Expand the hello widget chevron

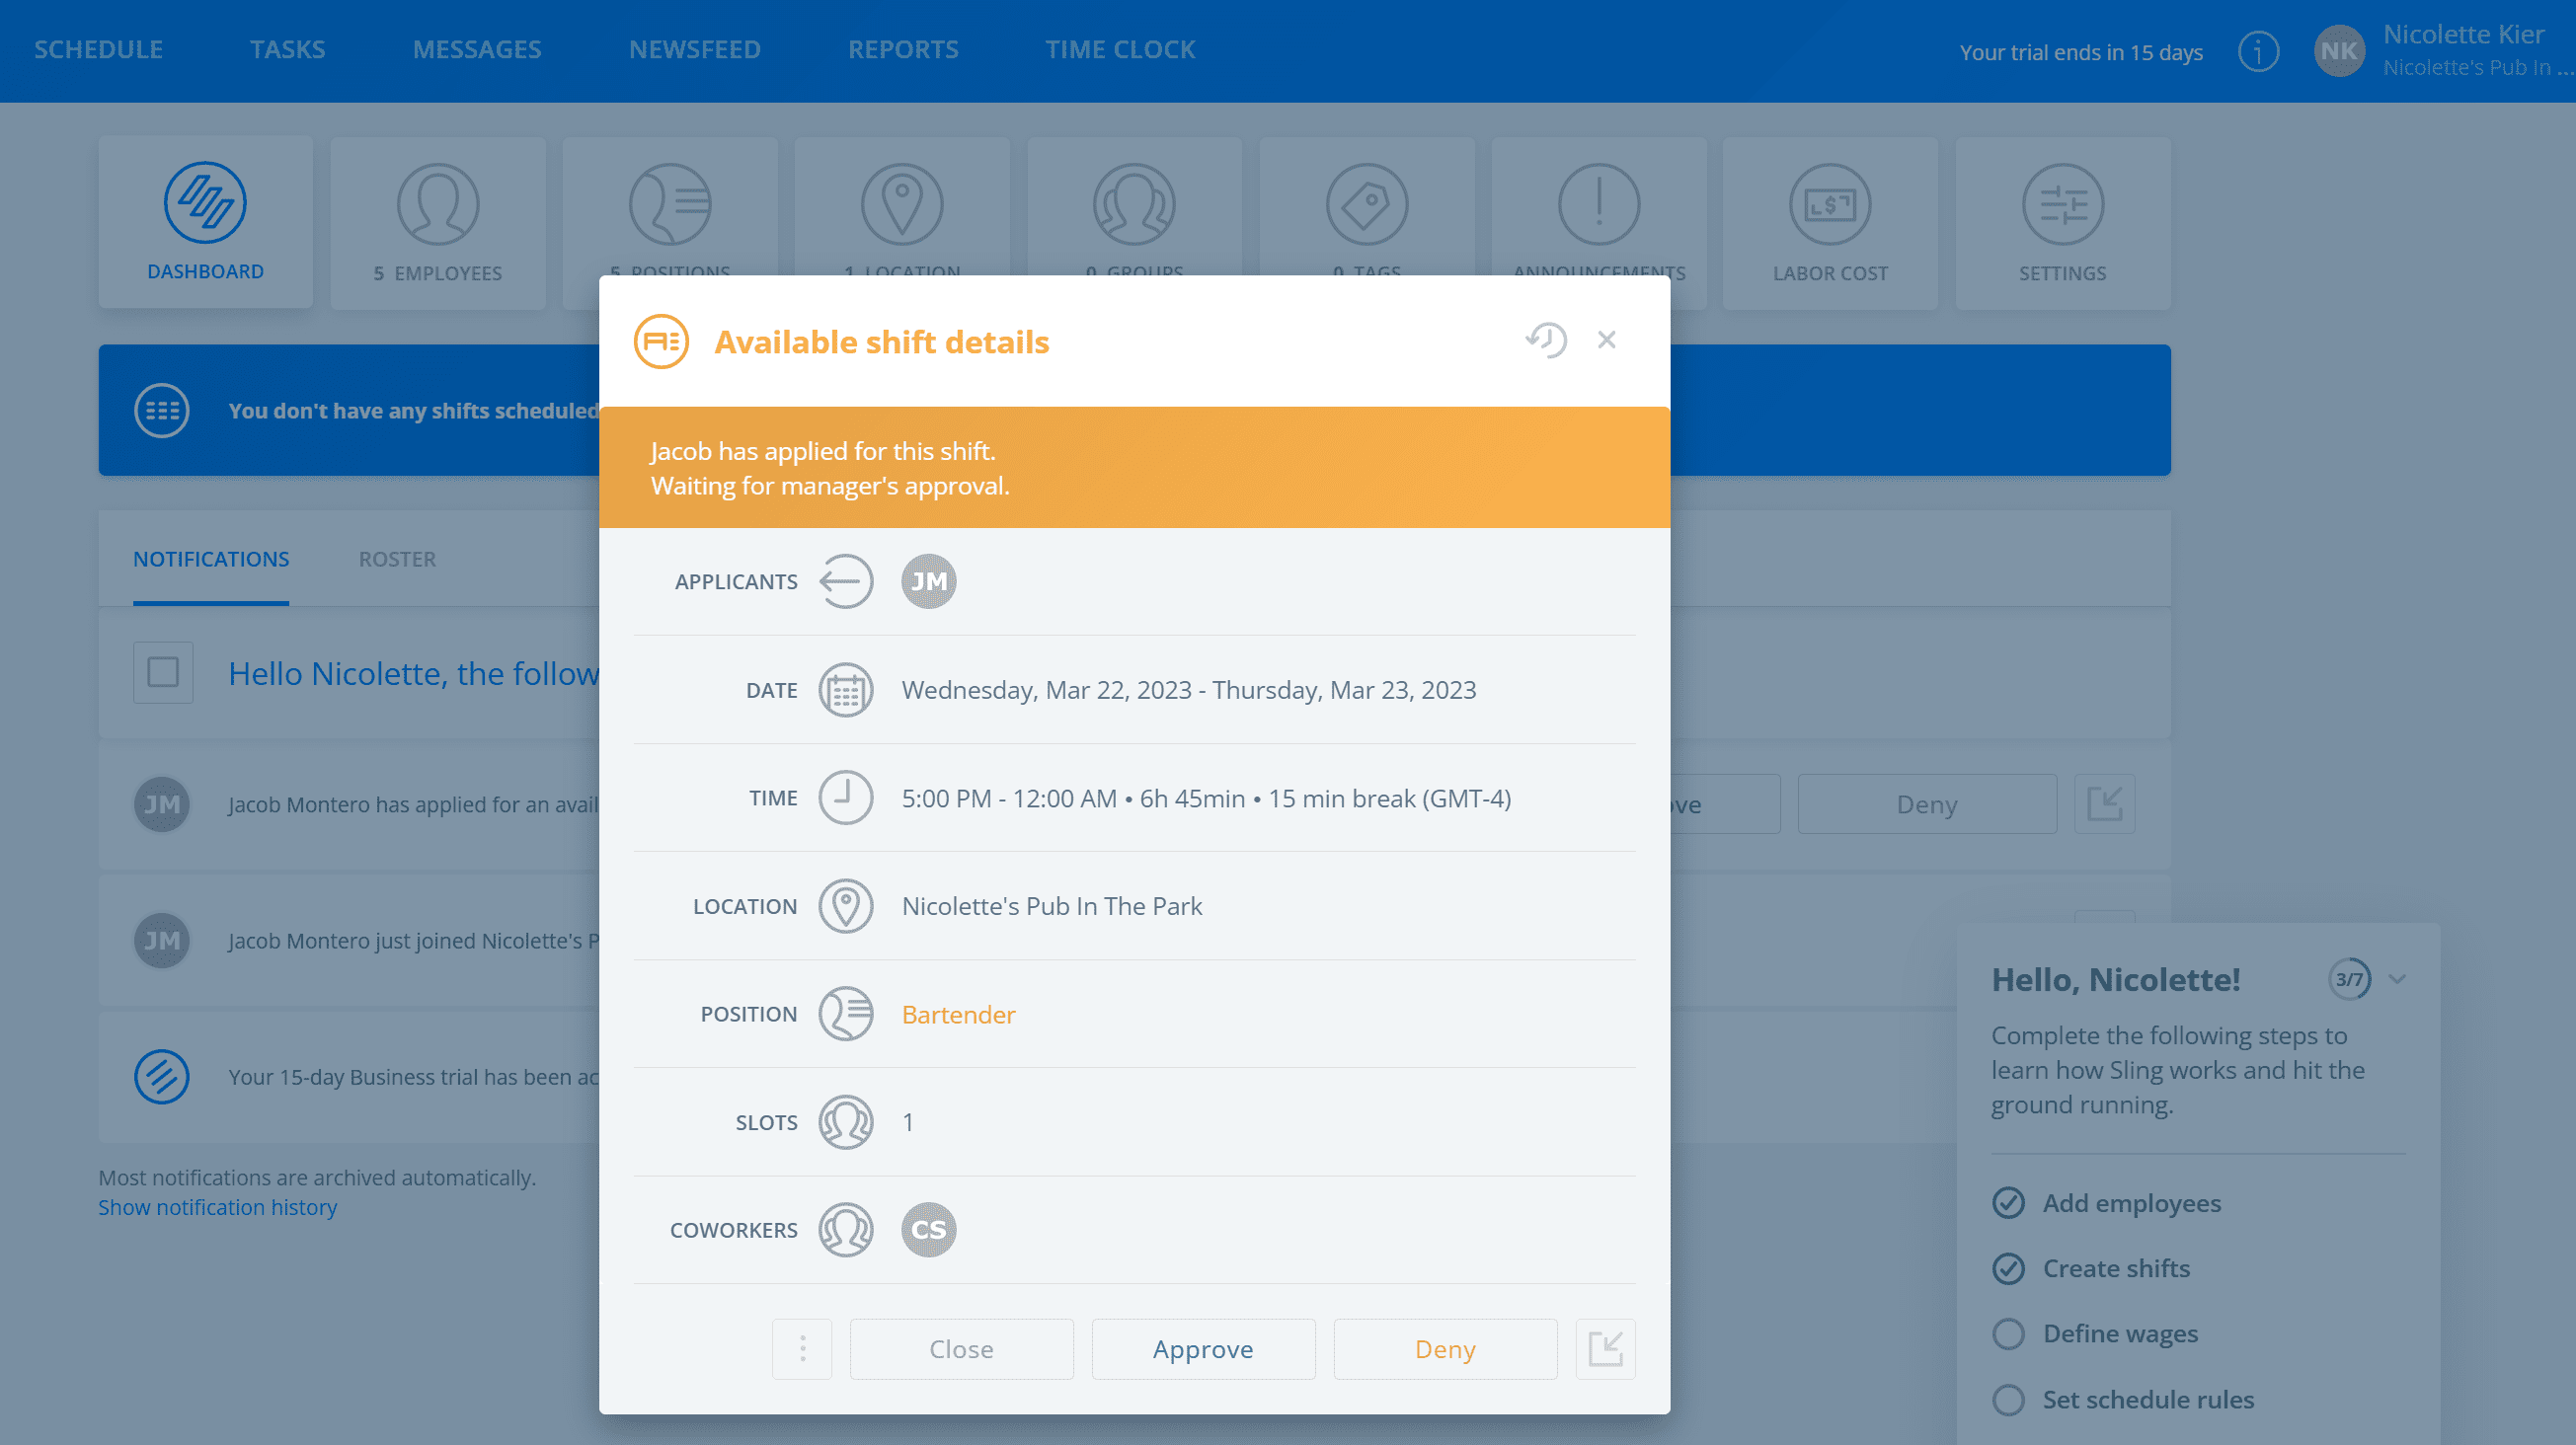pos(2397,978)
